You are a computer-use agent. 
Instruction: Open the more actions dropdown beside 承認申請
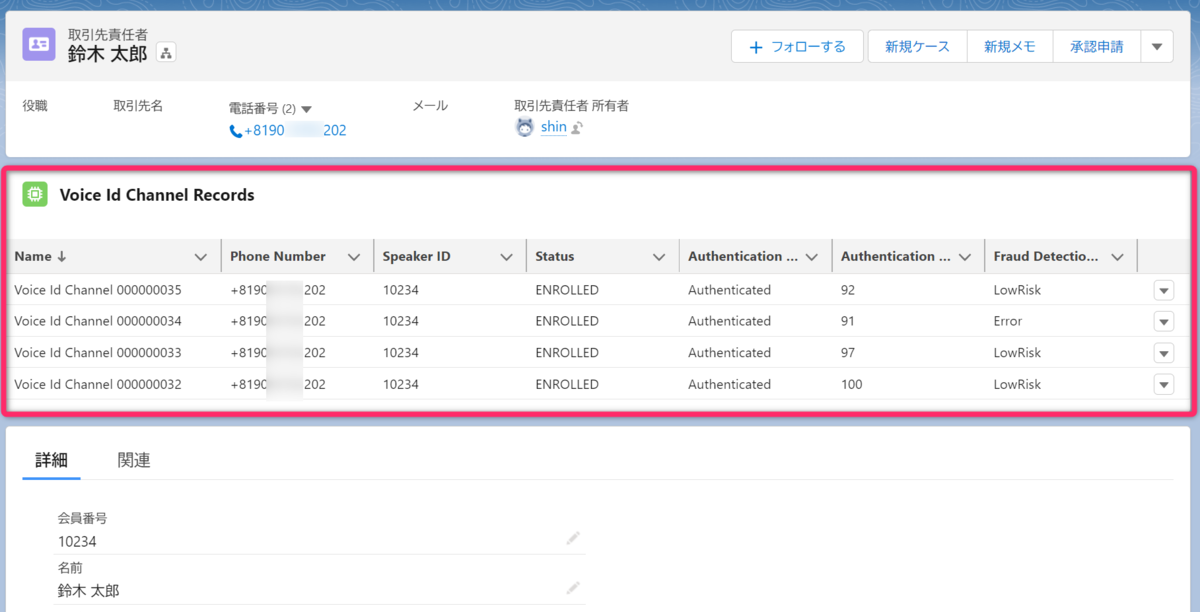click(x=1157, y=46)
